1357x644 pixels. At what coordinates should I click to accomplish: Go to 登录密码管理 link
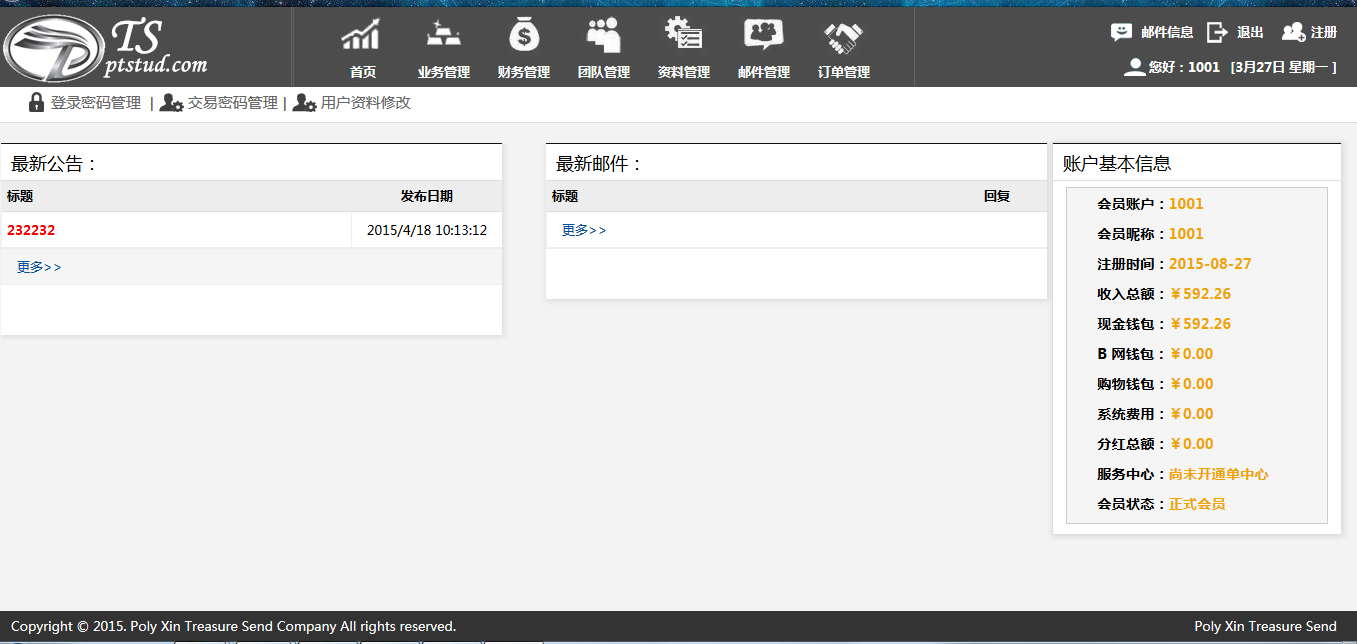tap(96, 103)
